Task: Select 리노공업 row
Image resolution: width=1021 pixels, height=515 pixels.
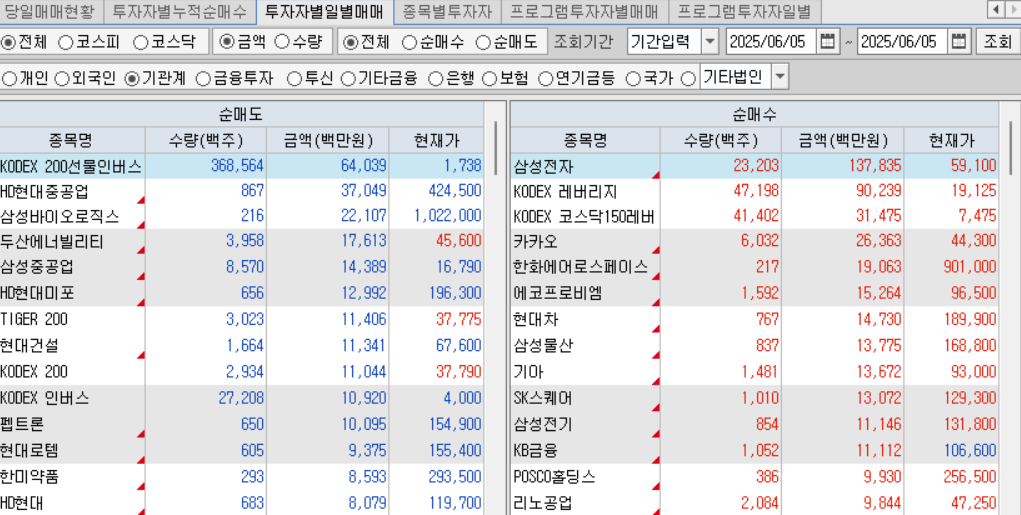Action: point(754,503)
